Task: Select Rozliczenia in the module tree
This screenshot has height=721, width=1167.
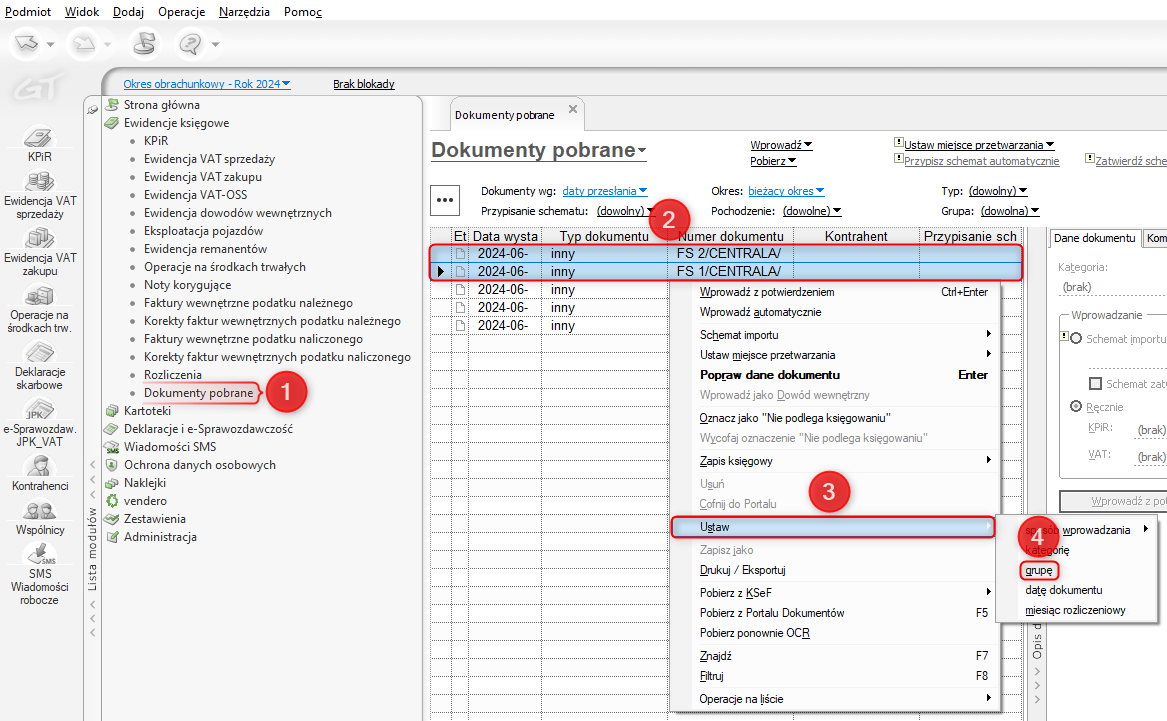Action: click(172, 375)
